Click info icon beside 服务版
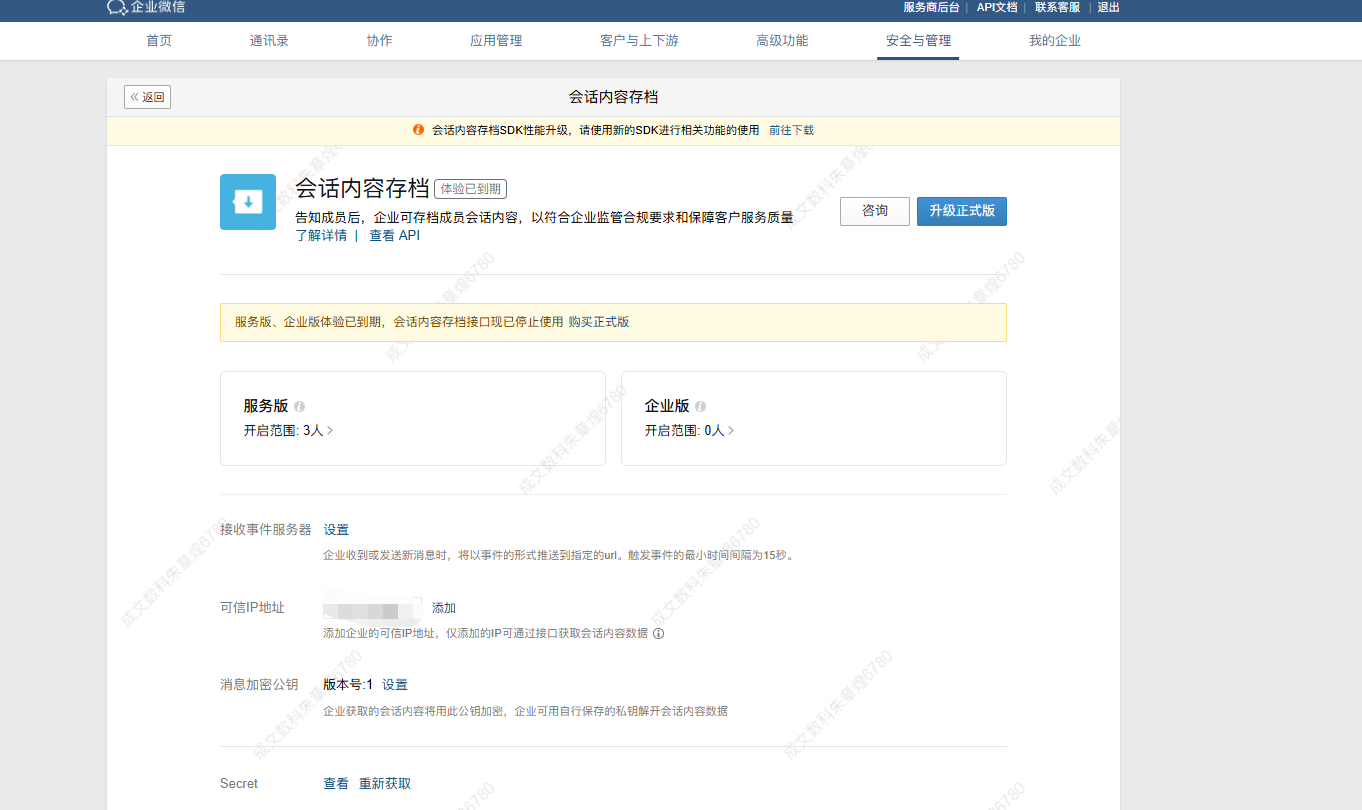This screenshot has height=810, width=1362. [x=300, y=407]
